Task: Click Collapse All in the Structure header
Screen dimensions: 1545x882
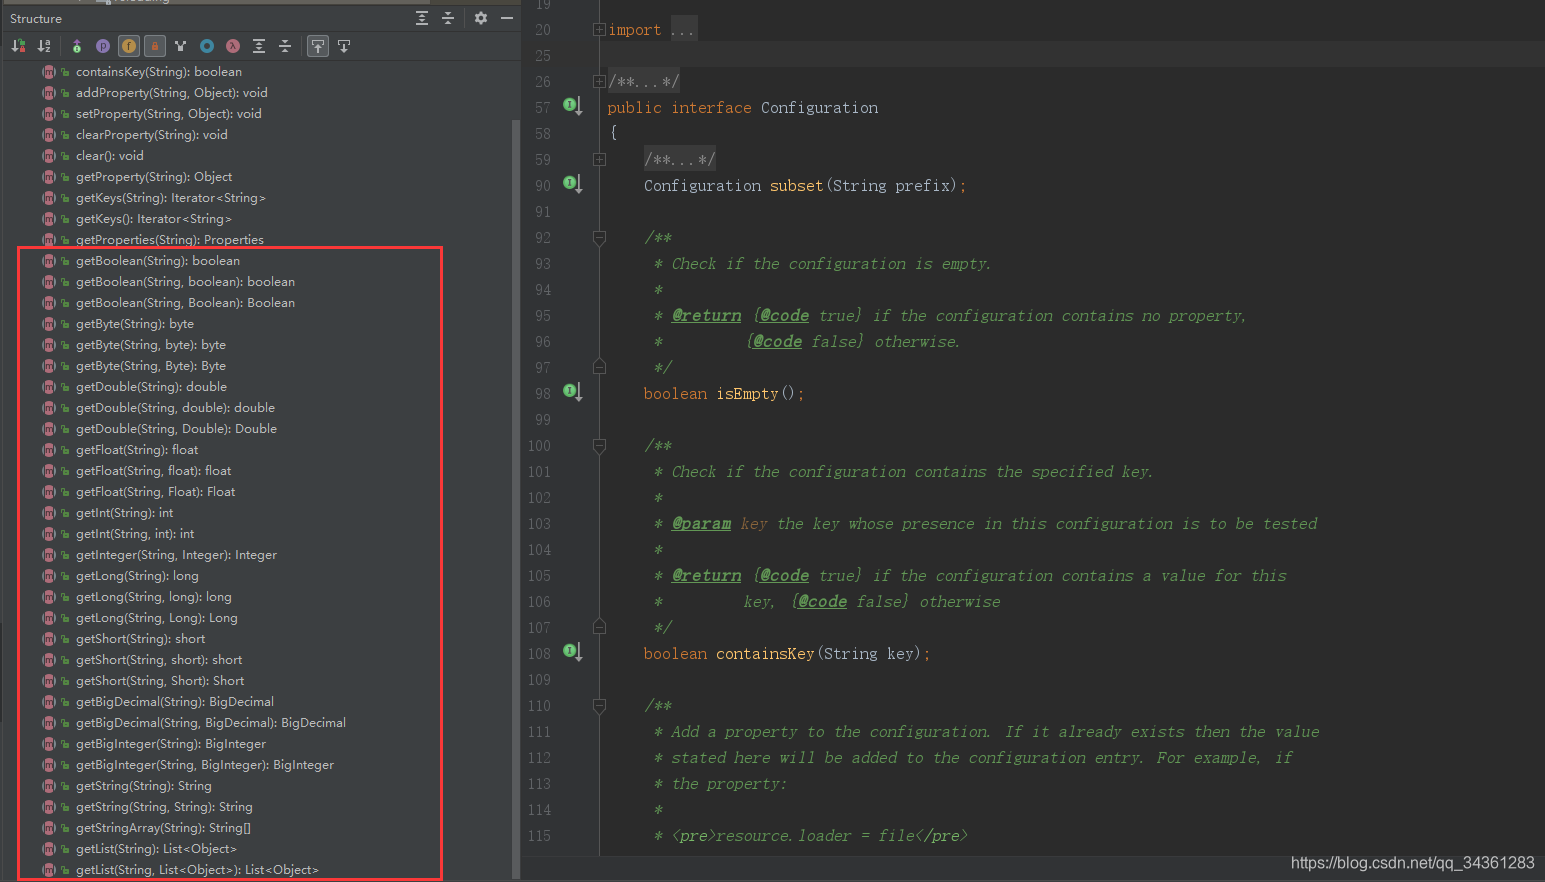Action: 448,18
